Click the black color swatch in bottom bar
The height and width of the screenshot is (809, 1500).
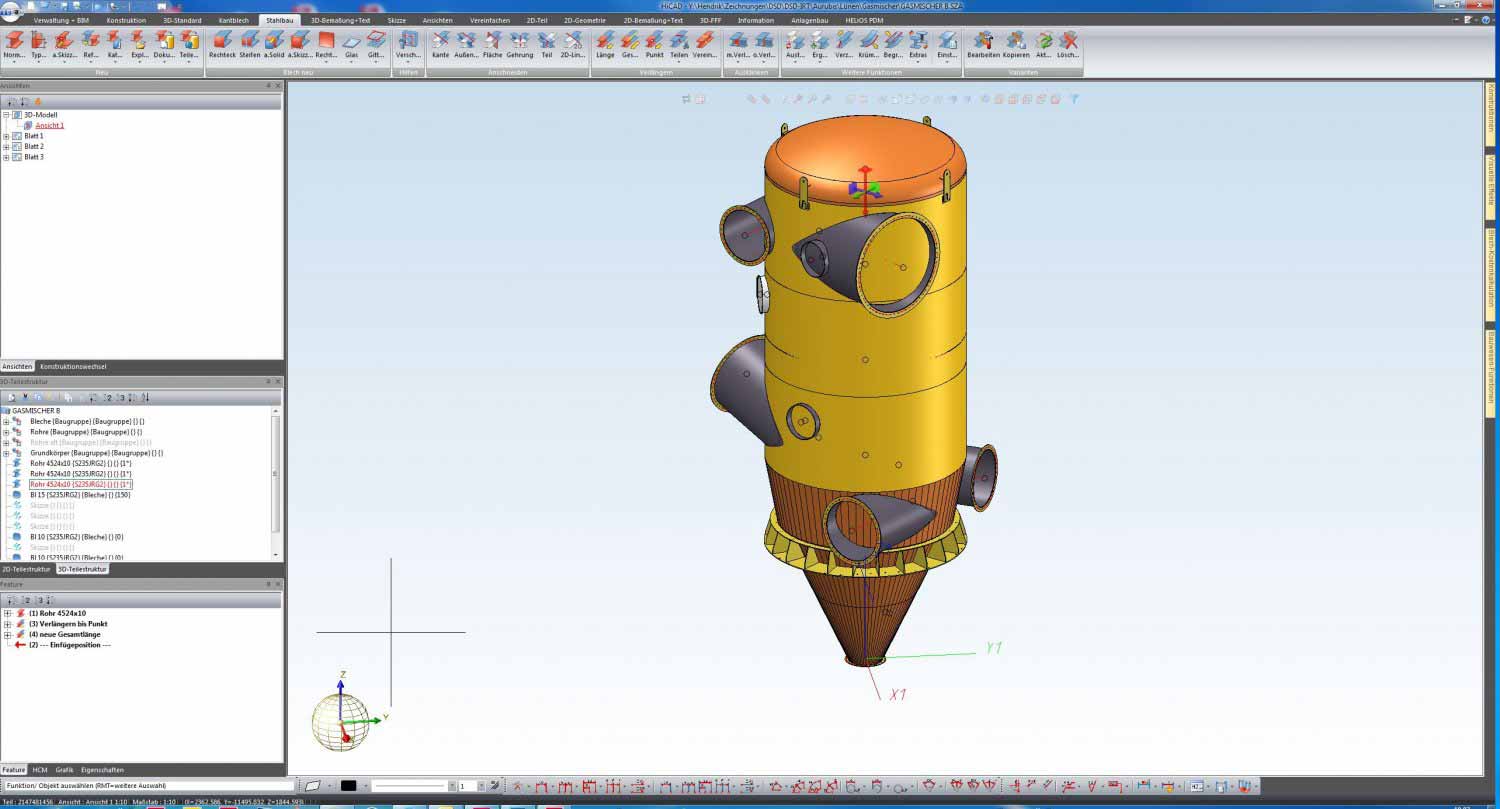(x=348, y=786)
